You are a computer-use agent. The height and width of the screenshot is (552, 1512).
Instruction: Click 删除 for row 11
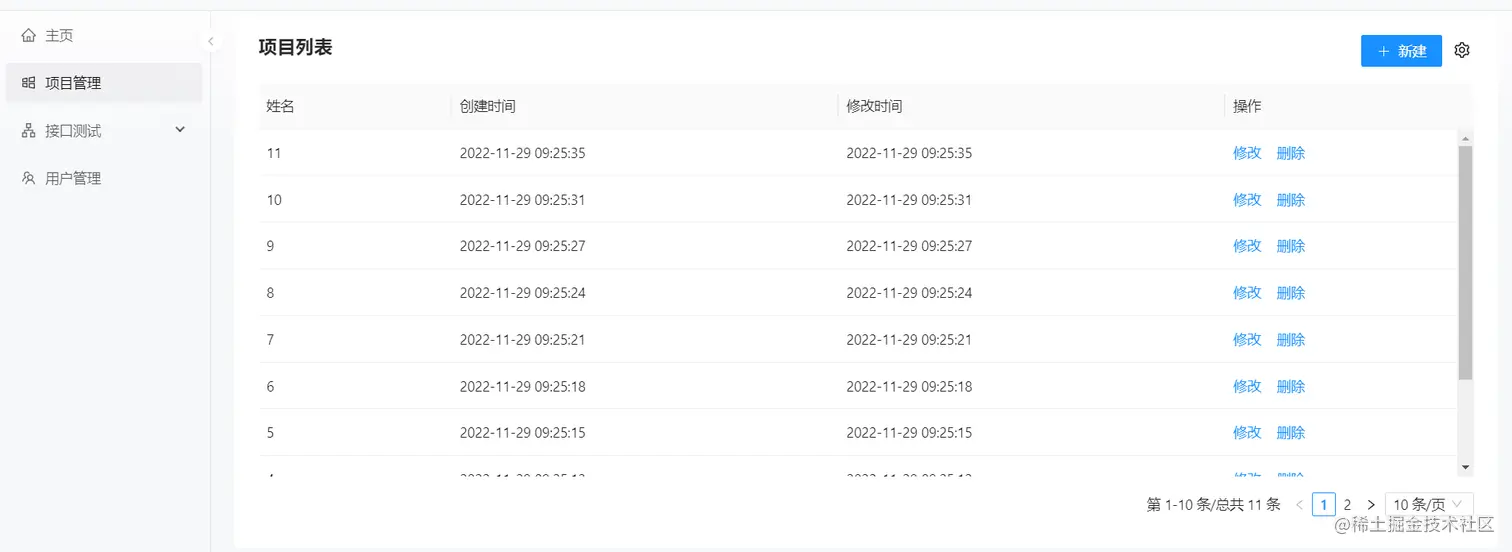tap(1291, 153)
